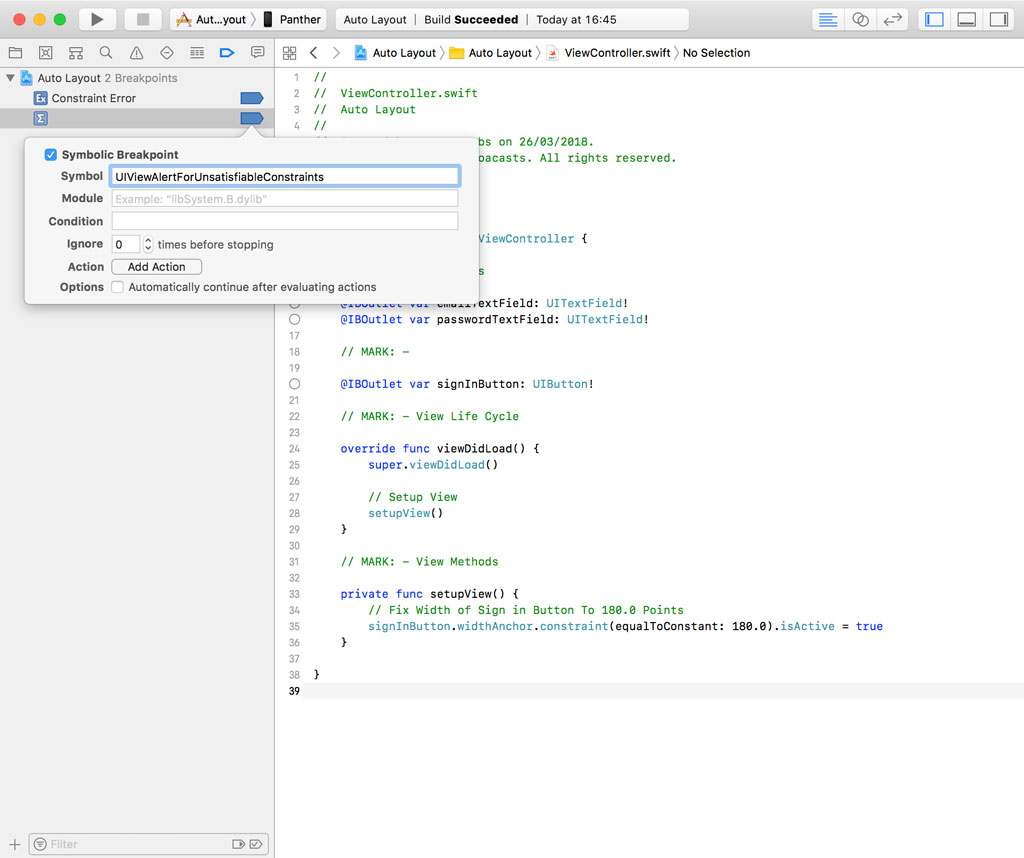Increment the Ignore times stepper
The image size is (1024, 858).
point(148,240)
